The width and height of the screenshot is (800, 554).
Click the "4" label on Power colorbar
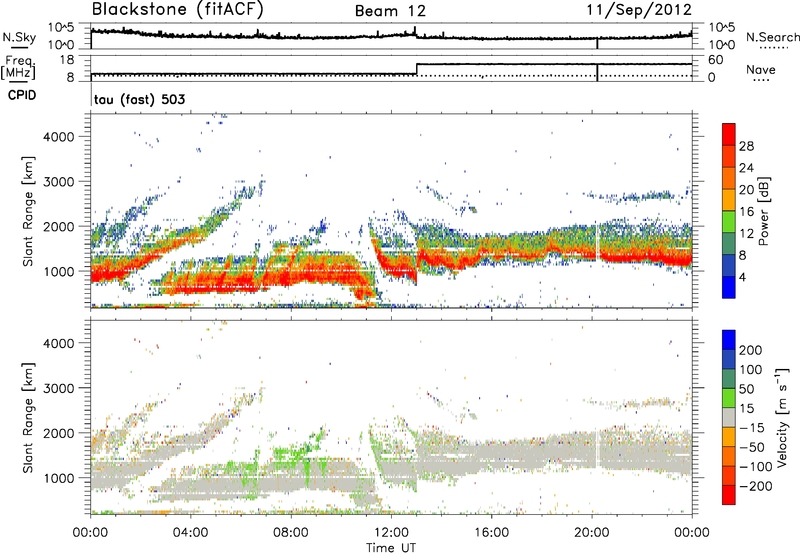(742, 277)
